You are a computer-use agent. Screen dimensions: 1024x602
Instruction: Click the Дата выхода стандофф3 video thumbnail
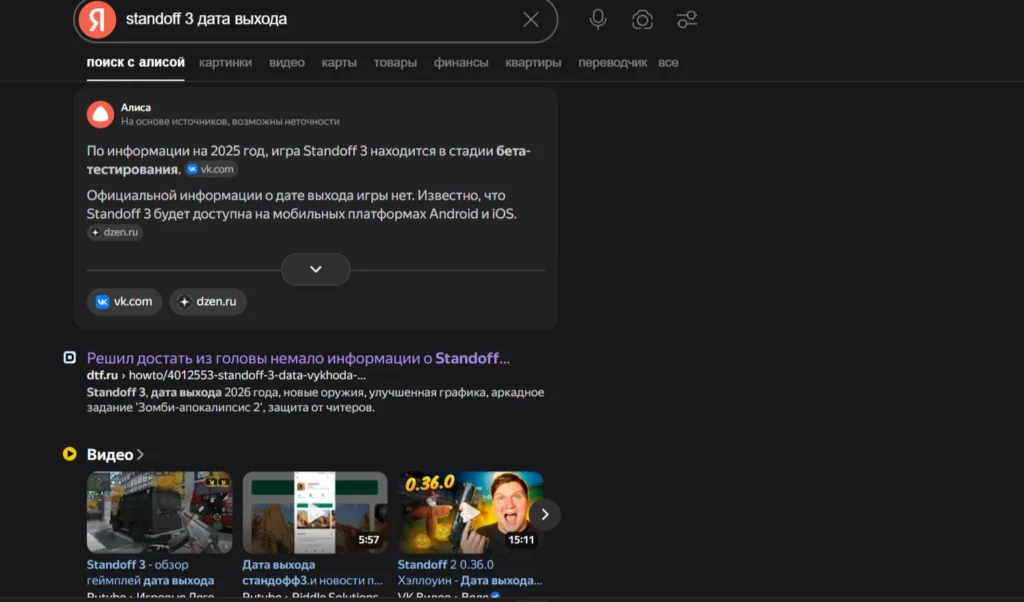(315, 513)
